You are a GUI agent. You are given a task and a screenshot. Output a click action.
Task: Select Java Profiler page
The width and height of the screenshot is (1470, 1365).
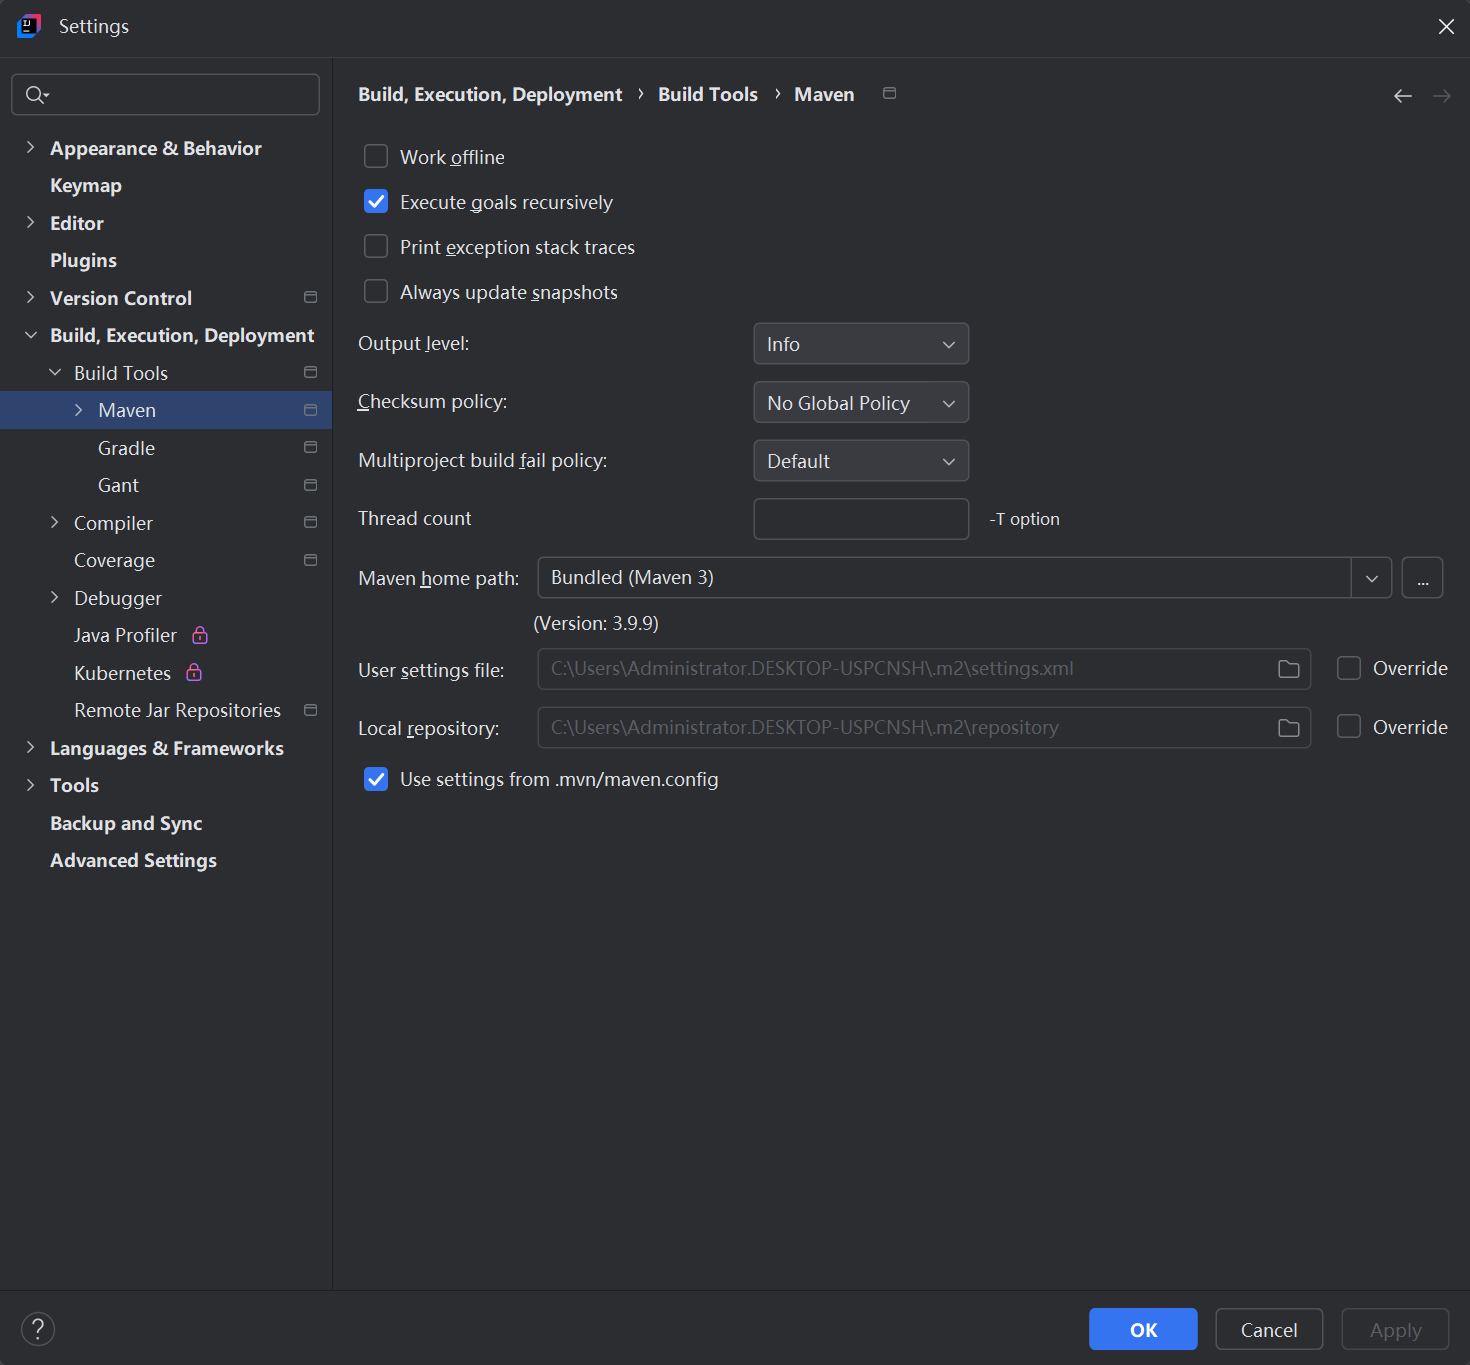125,635
